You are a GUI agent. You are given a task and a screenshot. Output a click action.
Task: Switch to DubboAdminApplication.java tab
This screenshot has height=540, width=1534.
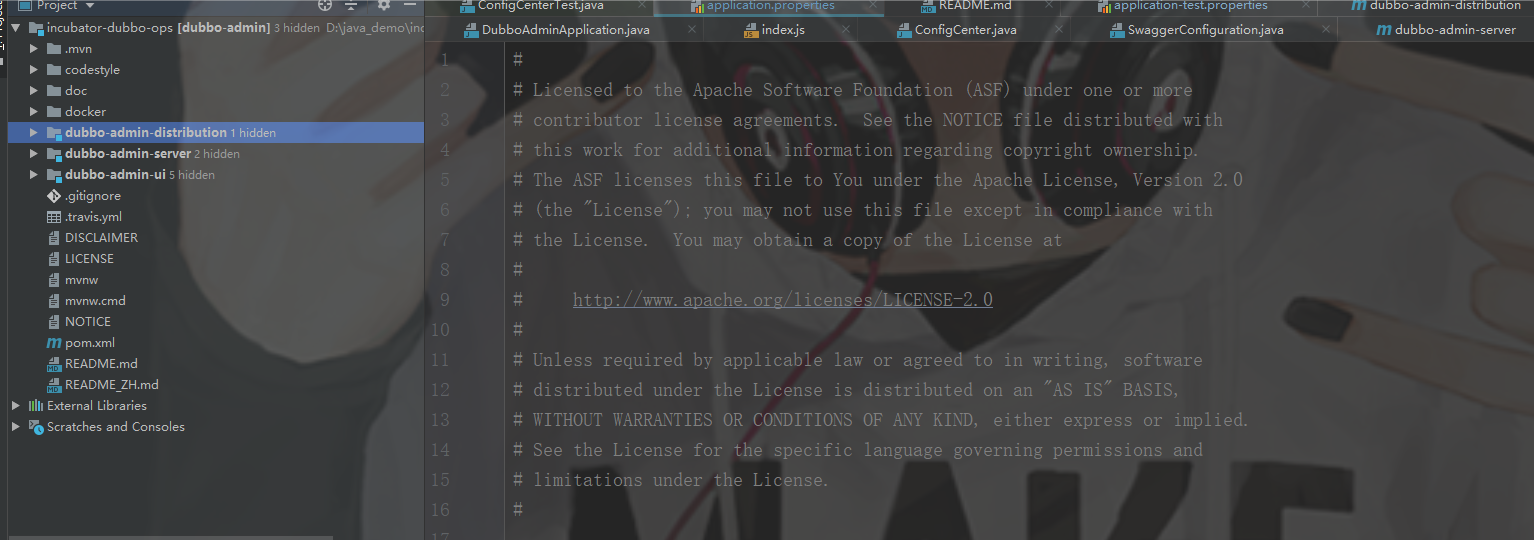tap(565, 29)
